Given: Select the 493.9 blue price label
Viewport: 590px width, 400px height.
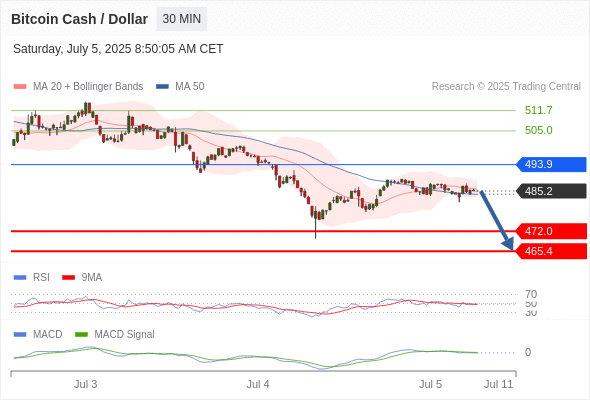Looking at the screenshot, I should tap(551, 164).
